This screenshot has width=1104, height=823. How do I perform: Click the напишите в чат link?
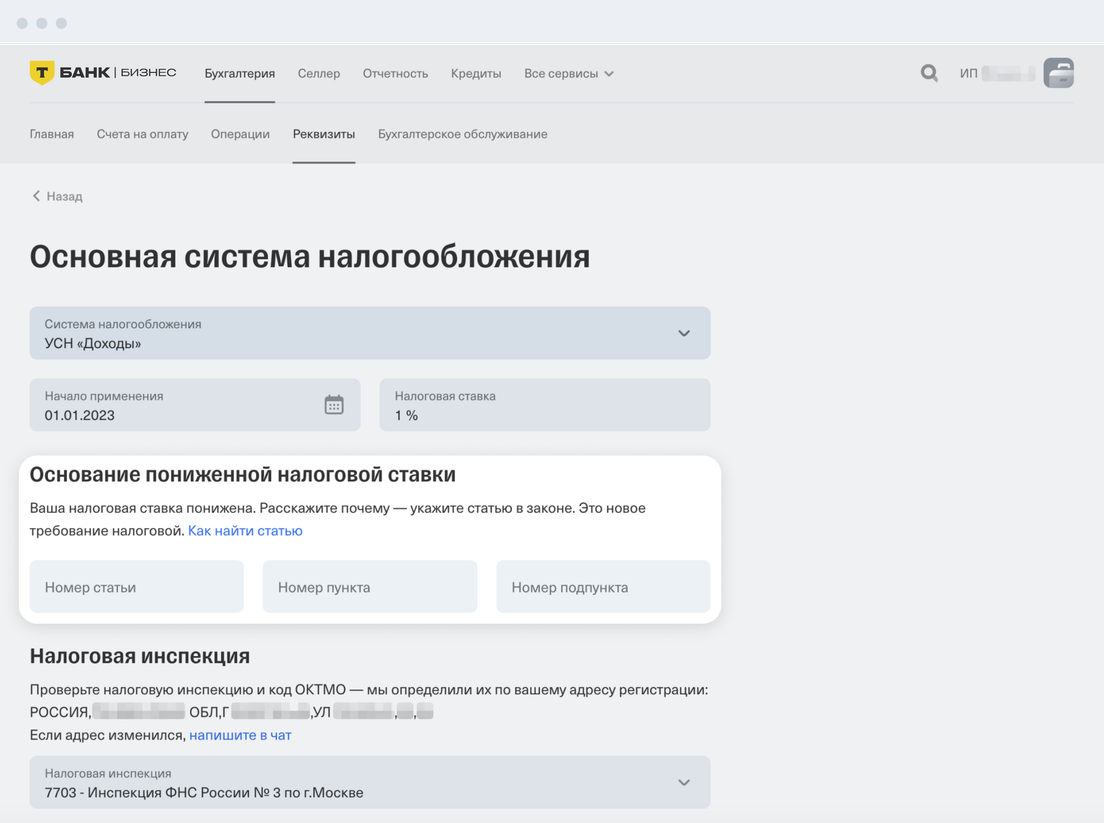click(x=240, y=735)
